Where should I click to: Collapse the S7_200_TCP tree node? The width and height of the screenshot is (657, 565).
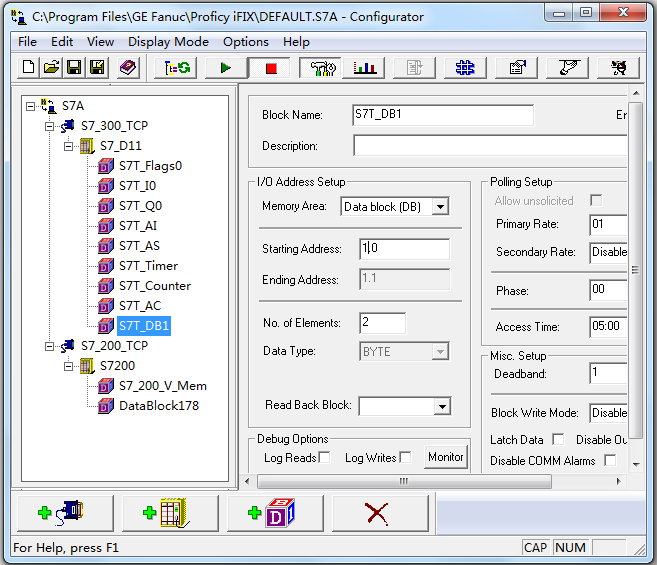(49, 346)
